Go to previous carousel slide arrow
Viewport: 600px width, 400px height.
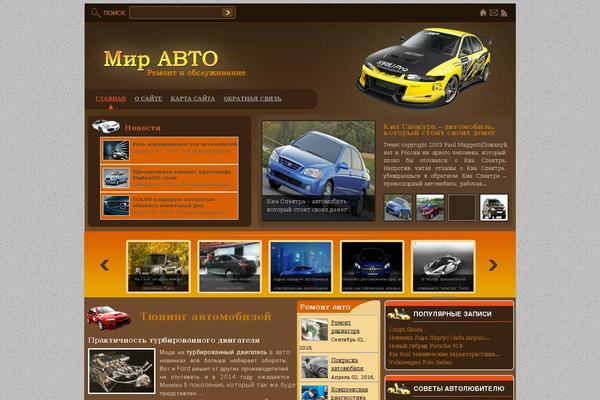[104, 265]
